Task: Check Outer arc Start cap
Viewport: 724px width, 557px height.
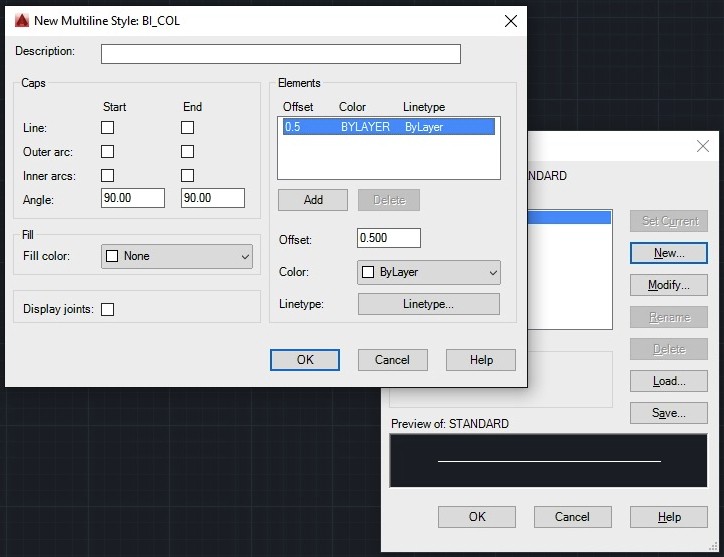Action: 108,151
